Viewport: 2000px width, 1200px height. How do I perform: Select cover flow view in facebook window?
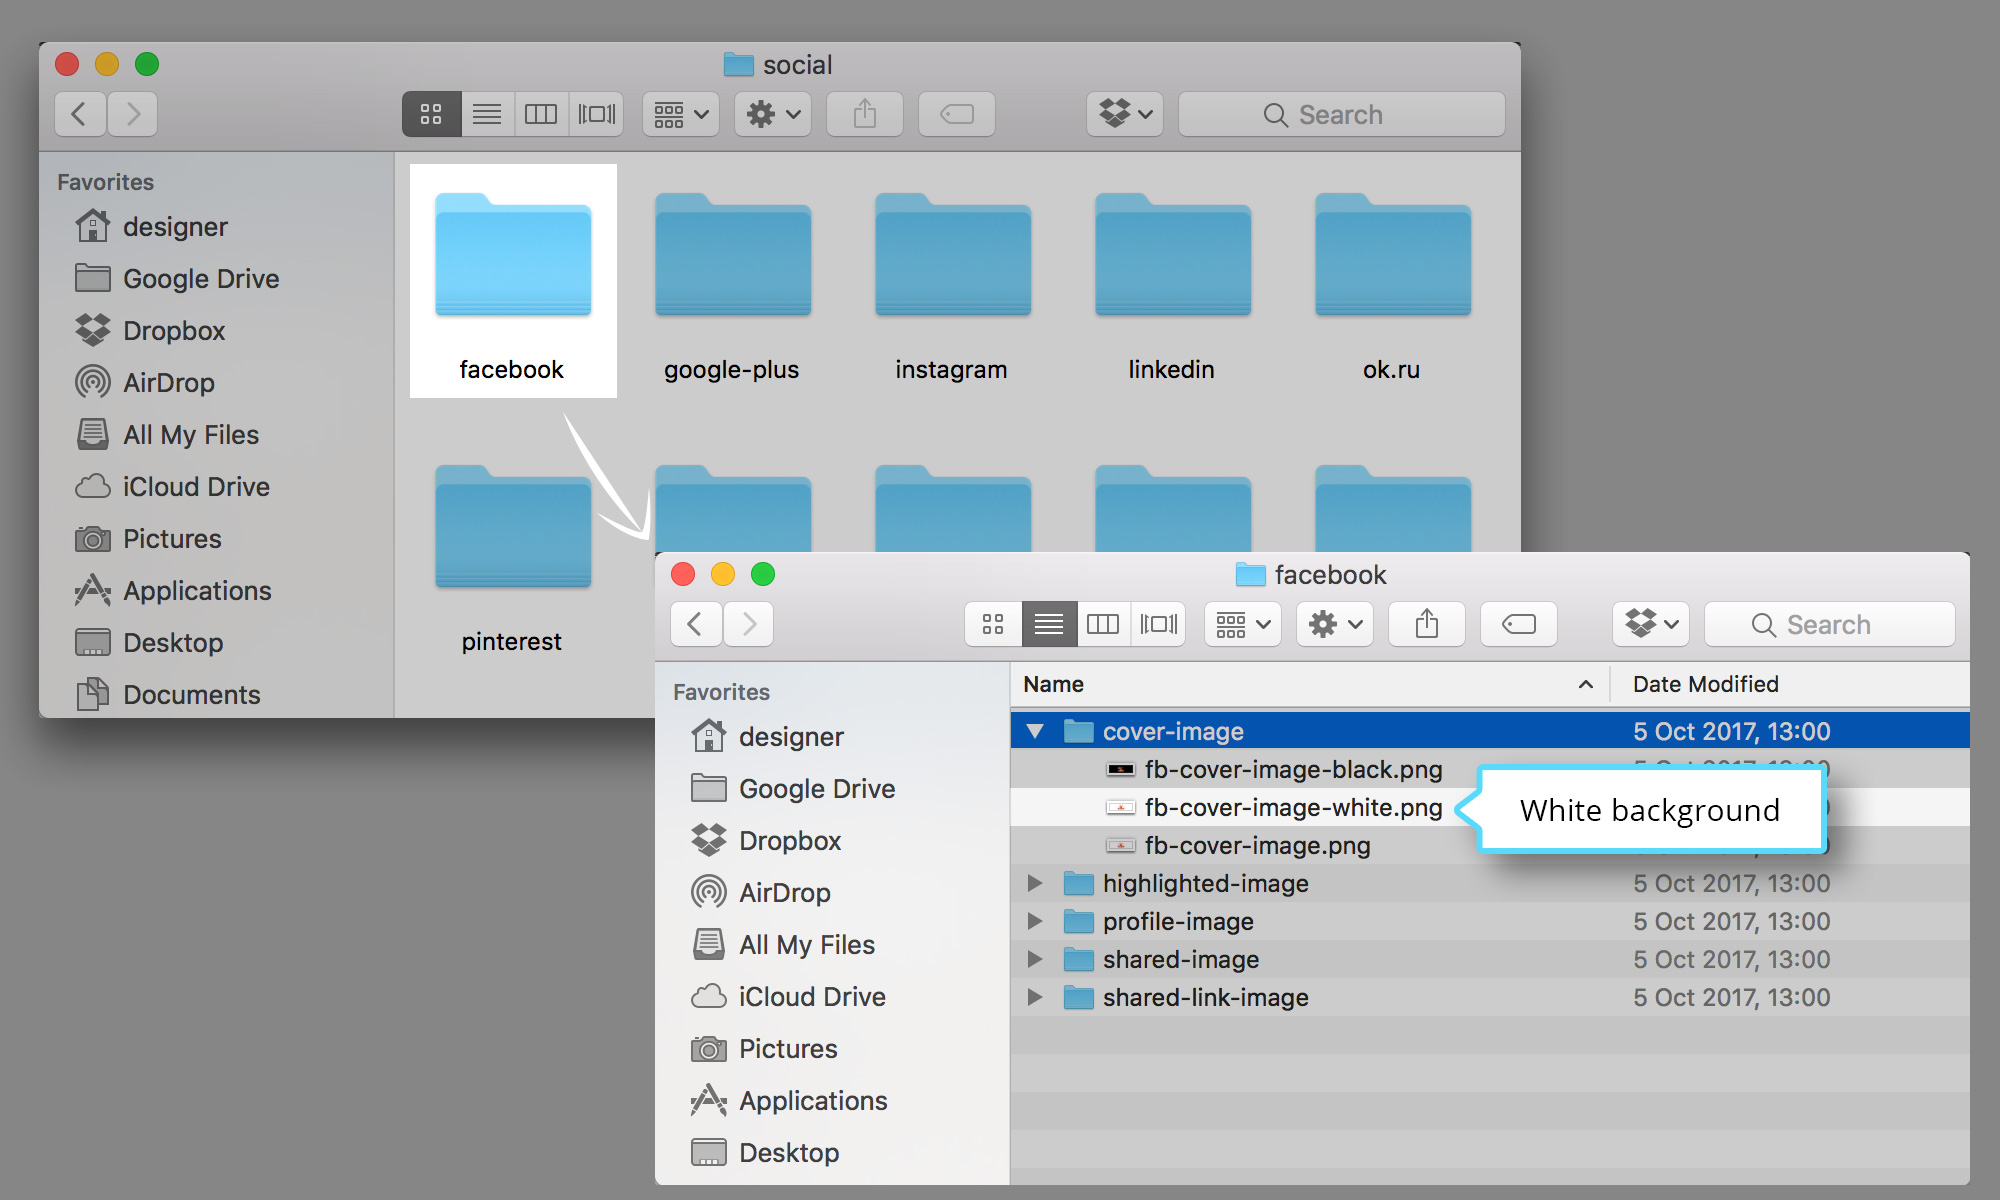tap(1159, 624)
